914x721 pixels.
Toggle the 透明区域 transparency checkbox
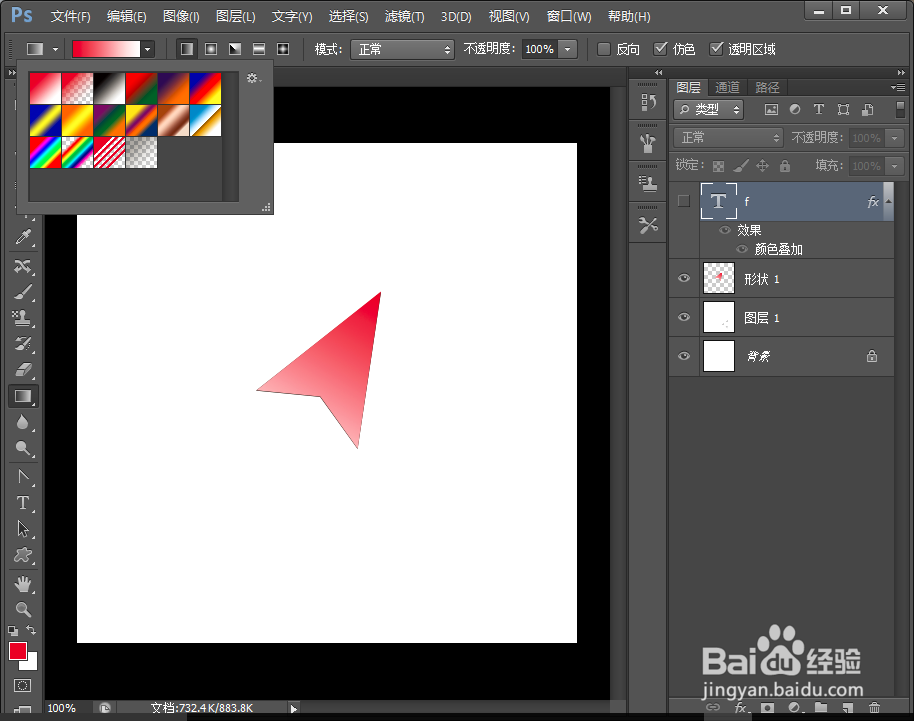pyautogui.click(x=716, y=49)
